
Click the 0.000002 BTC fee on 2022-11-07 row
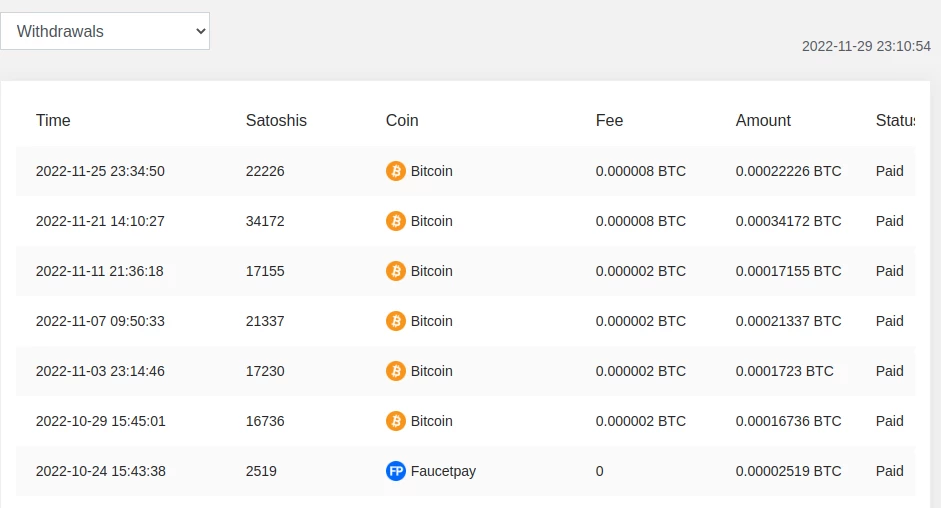coord(640,321)
